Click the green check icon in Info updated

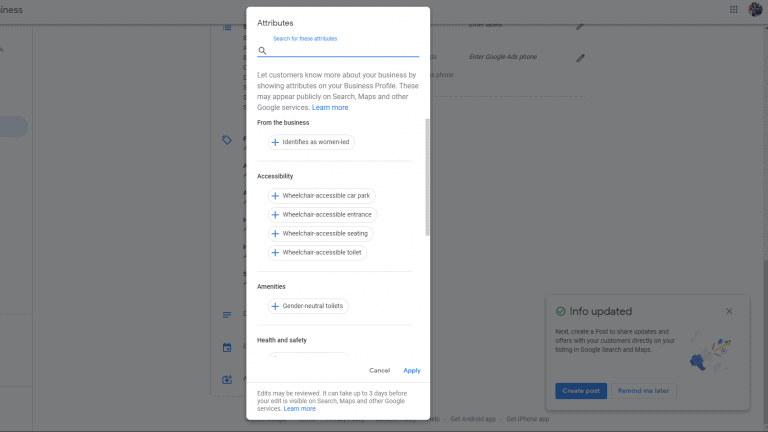click(560, 312)
